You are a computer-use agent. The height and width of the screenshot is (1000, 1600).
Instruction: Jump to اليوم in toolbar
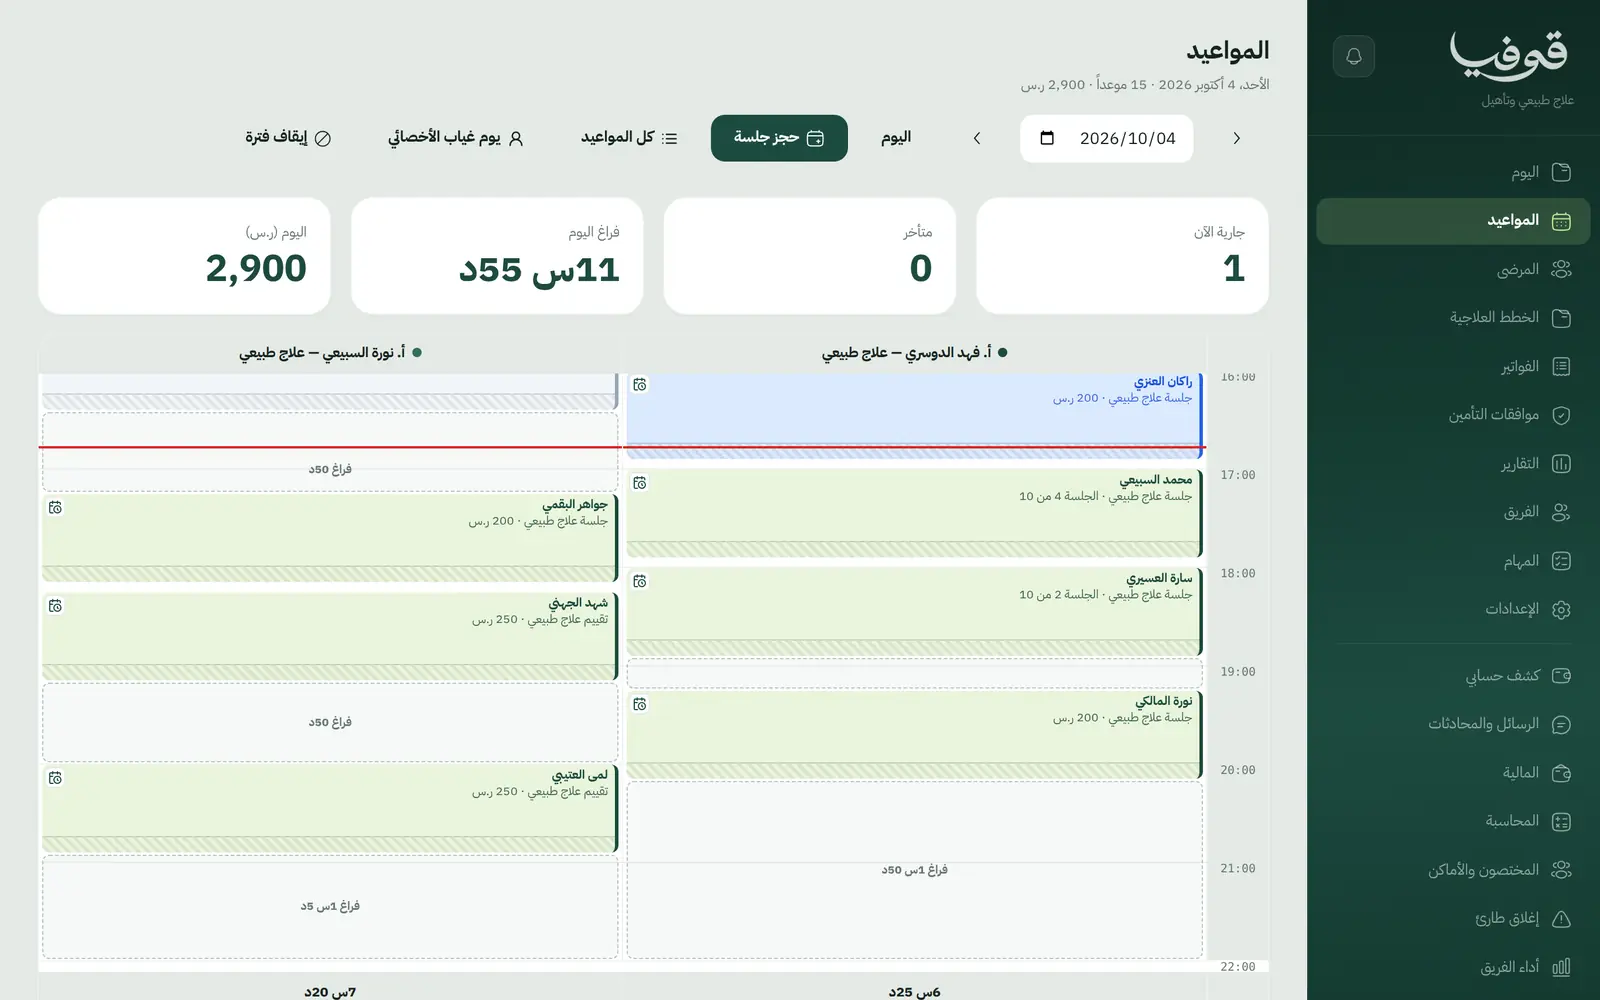click(896, 138)
